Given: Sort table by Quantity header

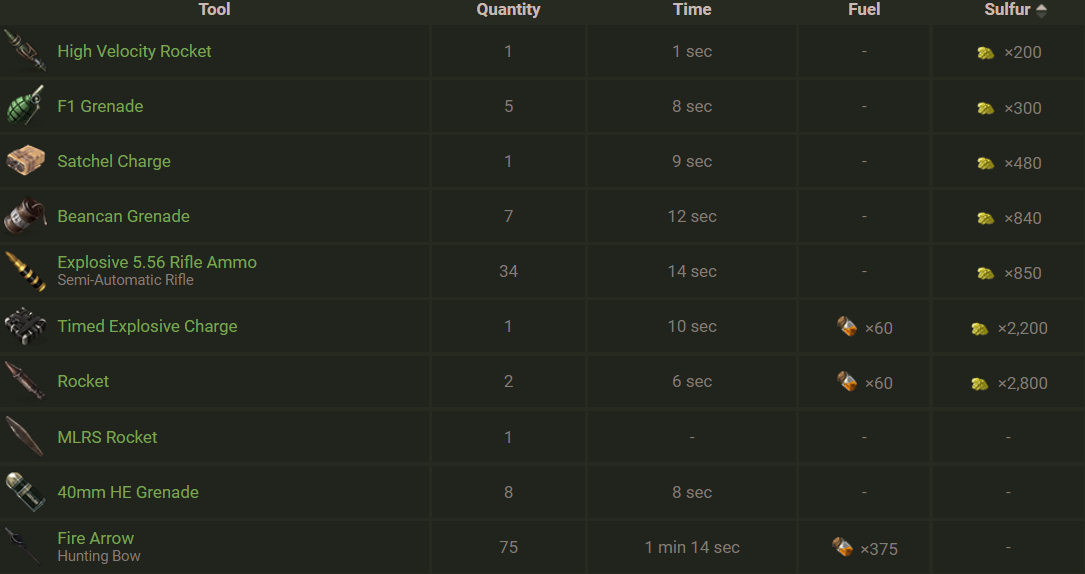Looking at the screenshot, I should click(x=508, y=10).
